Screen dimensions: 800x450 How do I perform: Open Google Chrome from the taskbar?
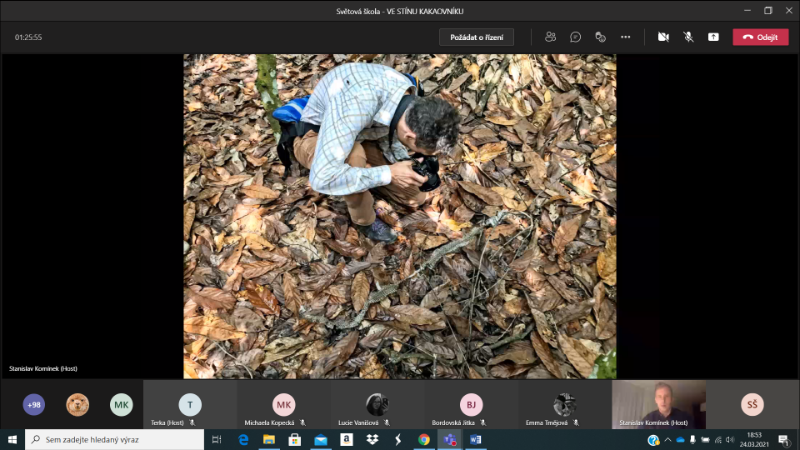click(x=424, y=439)
